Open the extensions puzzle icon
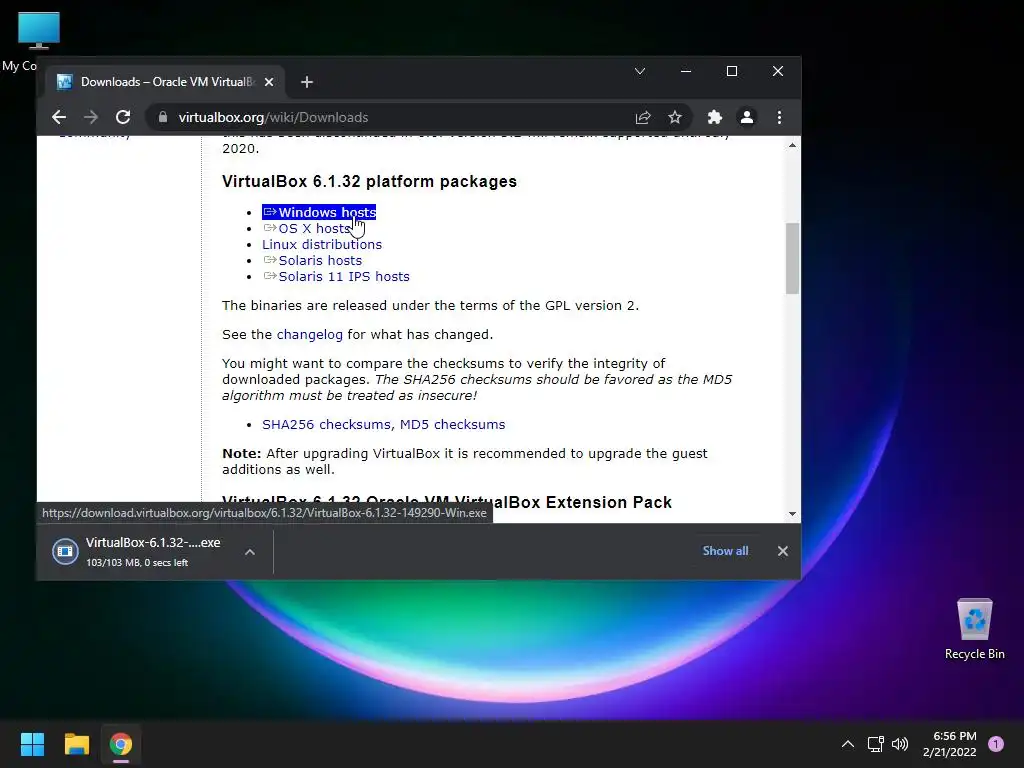This screenshot has height=768, width=1024. coord(714,118)
